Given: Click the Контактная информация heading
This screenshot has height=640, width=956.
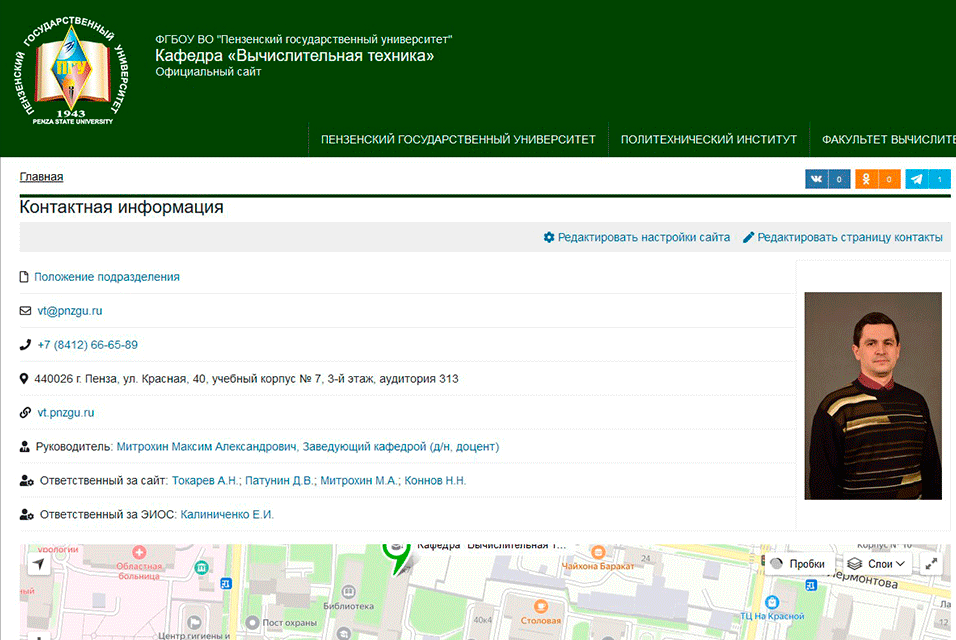Looking at the screenshot, I should click(x=121, y=207).
